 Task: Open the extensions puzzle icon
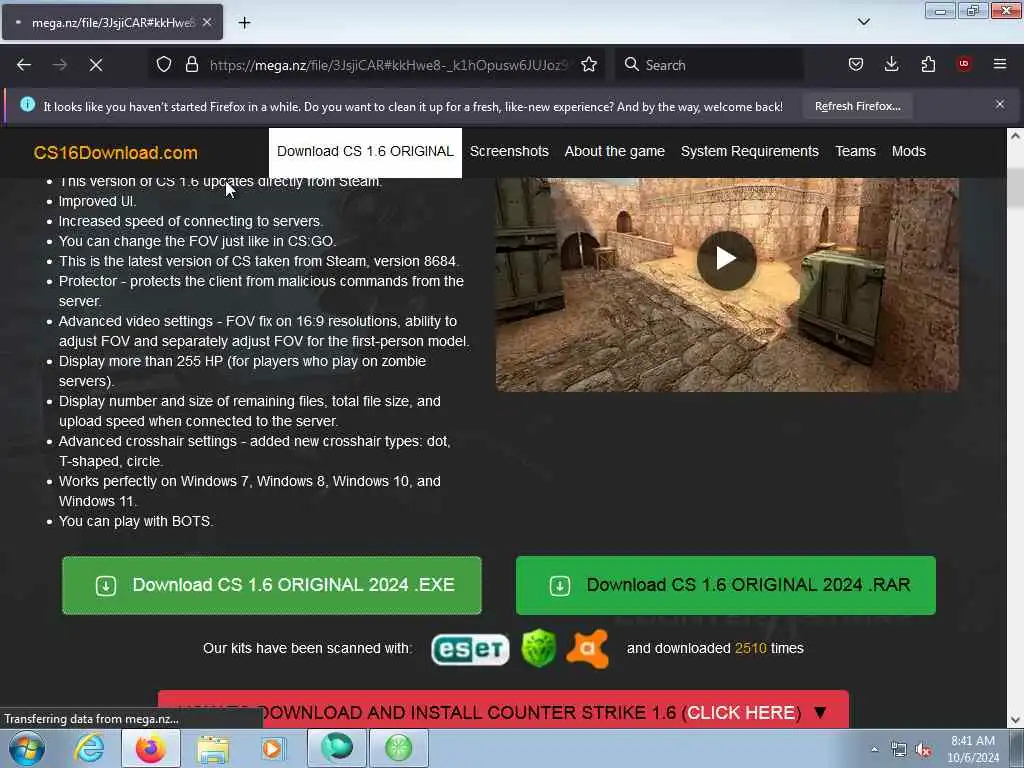[x=928, y=64]
